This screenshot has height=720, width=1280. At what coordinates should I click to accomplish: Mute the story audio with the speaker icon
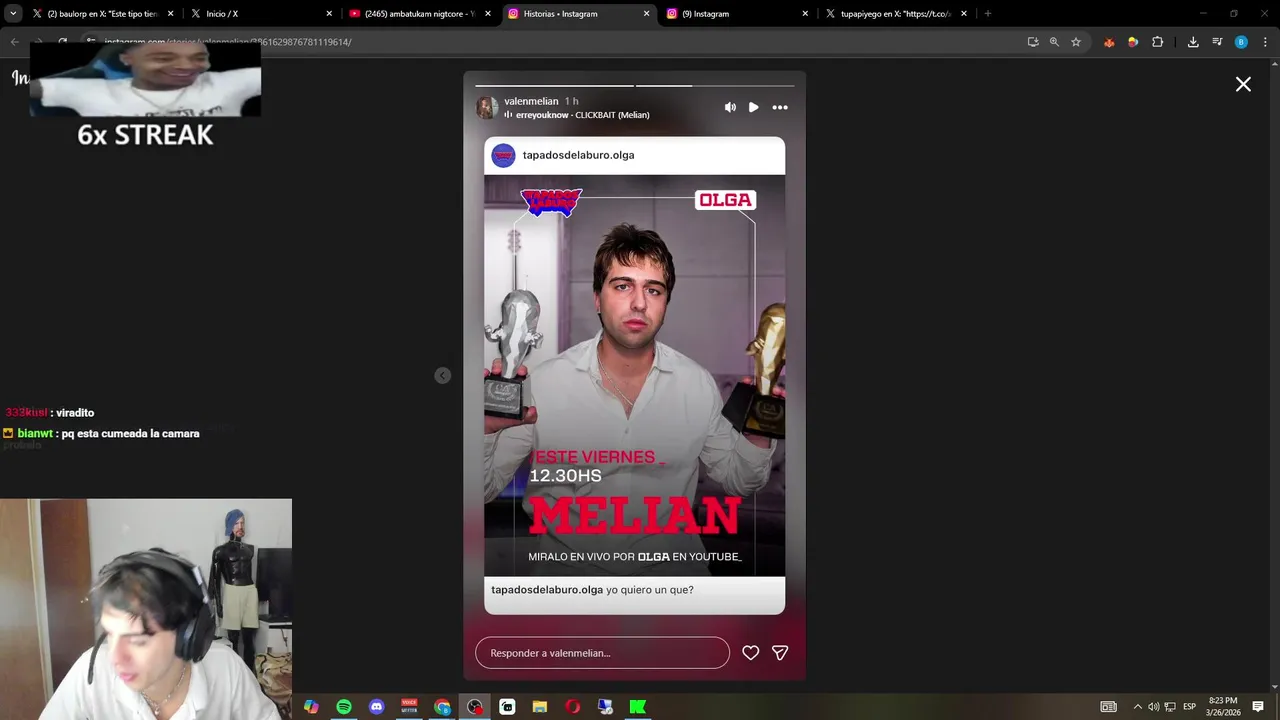[x=730, y=107]
